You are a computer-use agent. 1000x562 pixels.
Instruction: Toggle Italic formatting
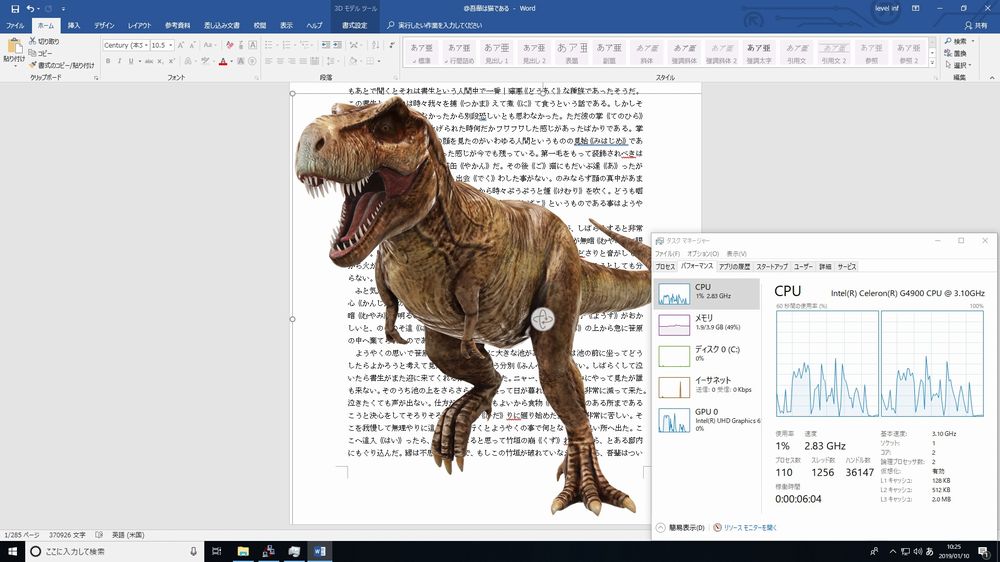pyautogui.click(x=120, y=62)
